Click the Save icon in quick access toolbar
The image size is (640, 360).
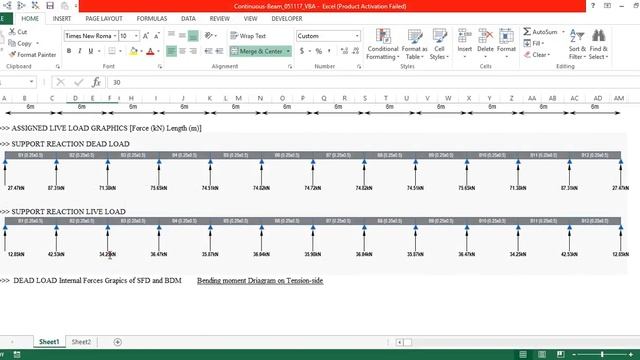click(50, 6)
